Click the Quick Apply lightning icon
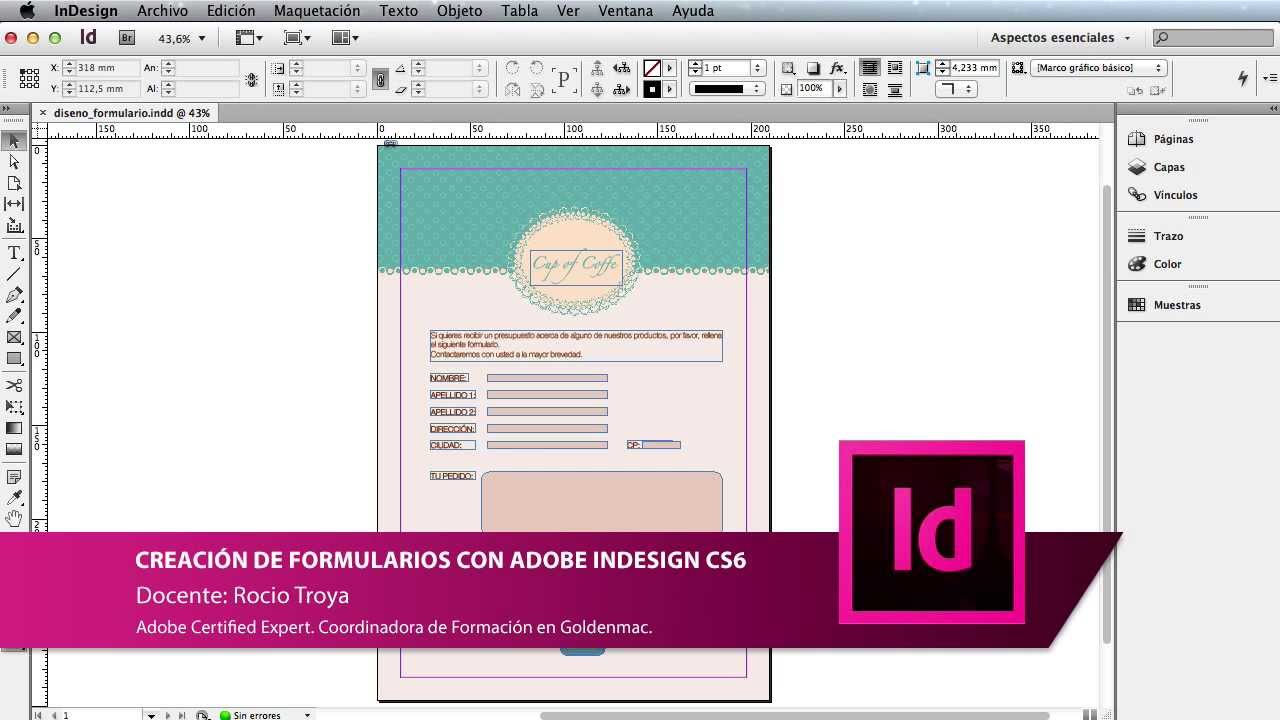 (1243, 78)
